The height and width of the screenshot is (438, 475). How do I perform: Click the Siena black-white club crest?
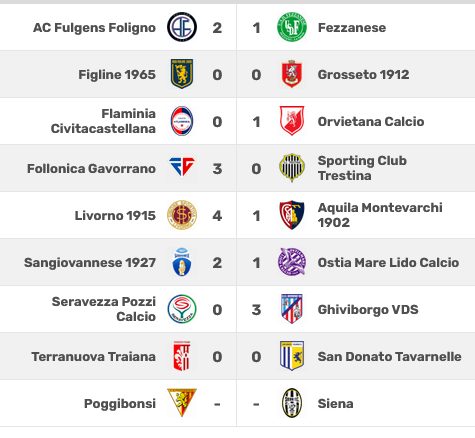pos(292,403)
